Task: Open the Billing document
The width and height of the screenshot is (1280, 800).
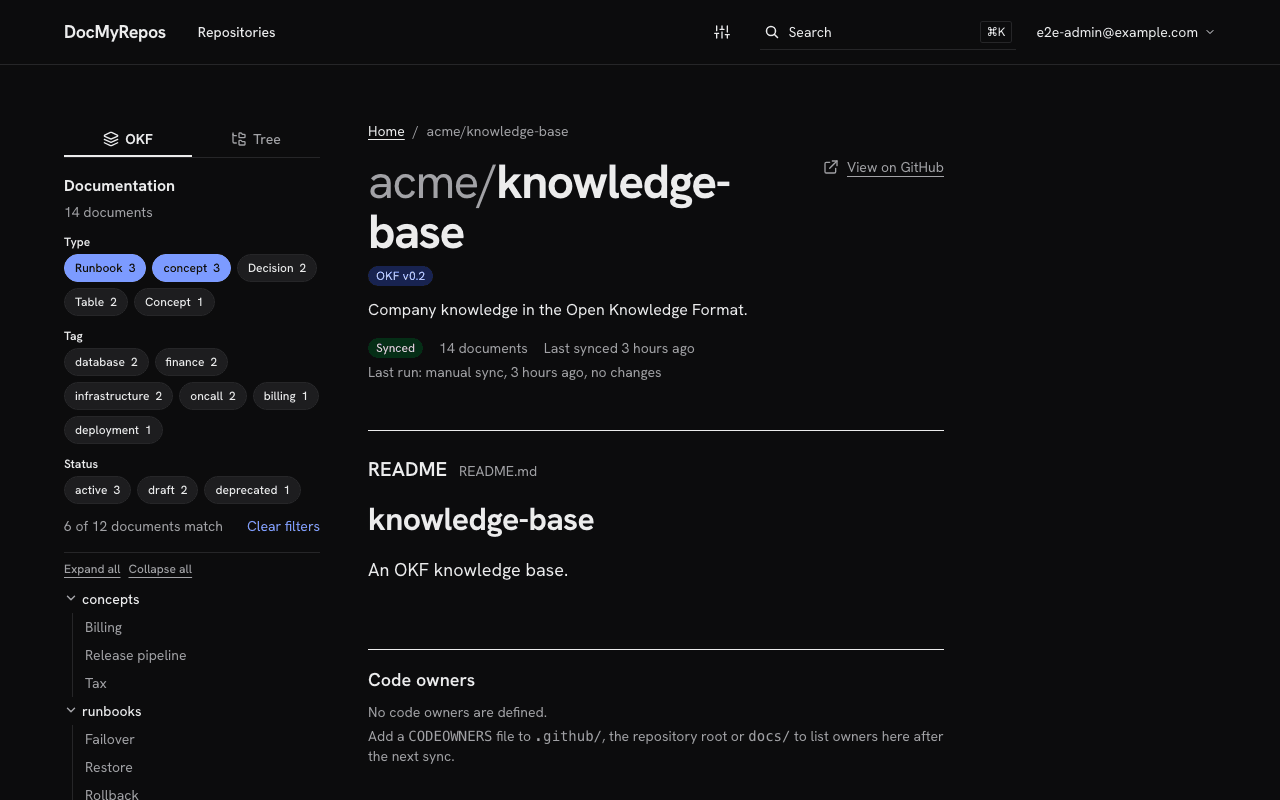Action: coord(103,627)
